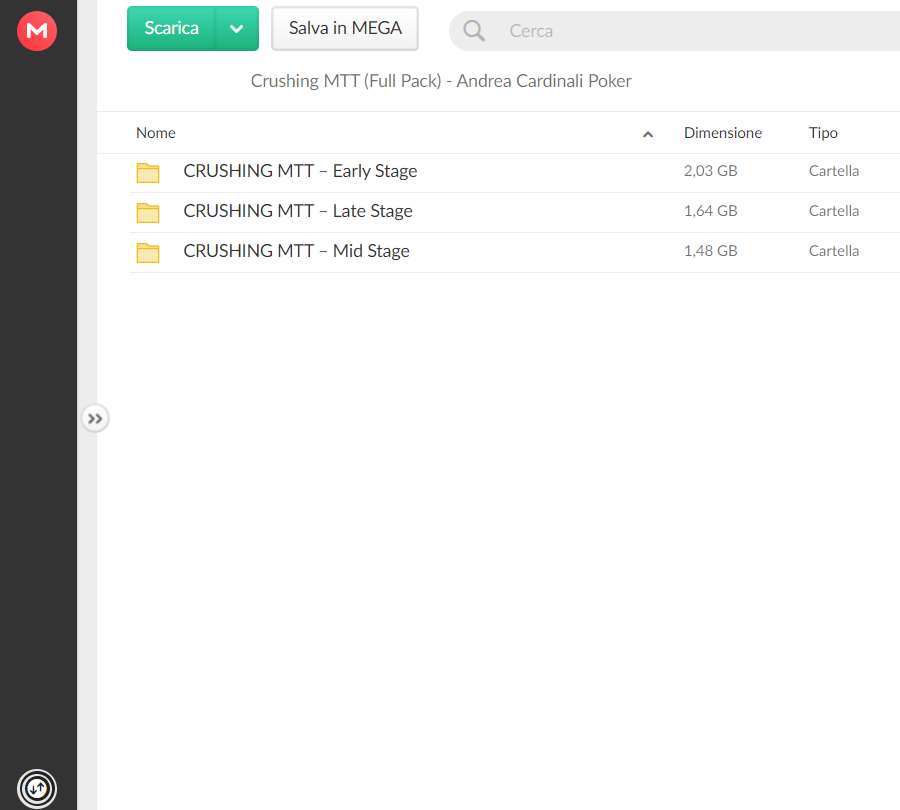The image size is (900, 810).
Task: Click the 2,03 GB size value
Action: point(711,171)
